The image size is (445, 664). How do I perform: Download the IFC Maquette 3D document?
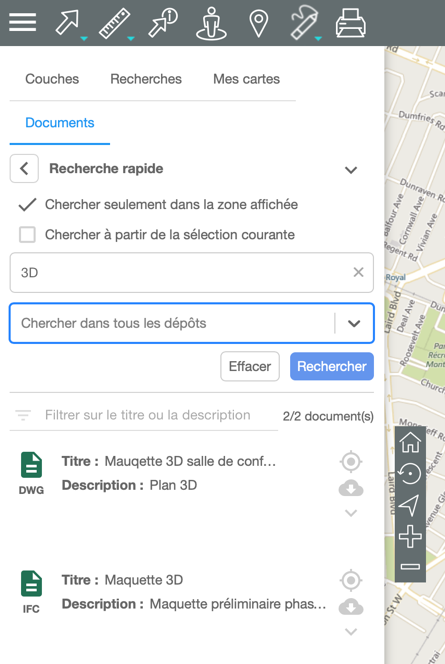click(x=351, y=607)
